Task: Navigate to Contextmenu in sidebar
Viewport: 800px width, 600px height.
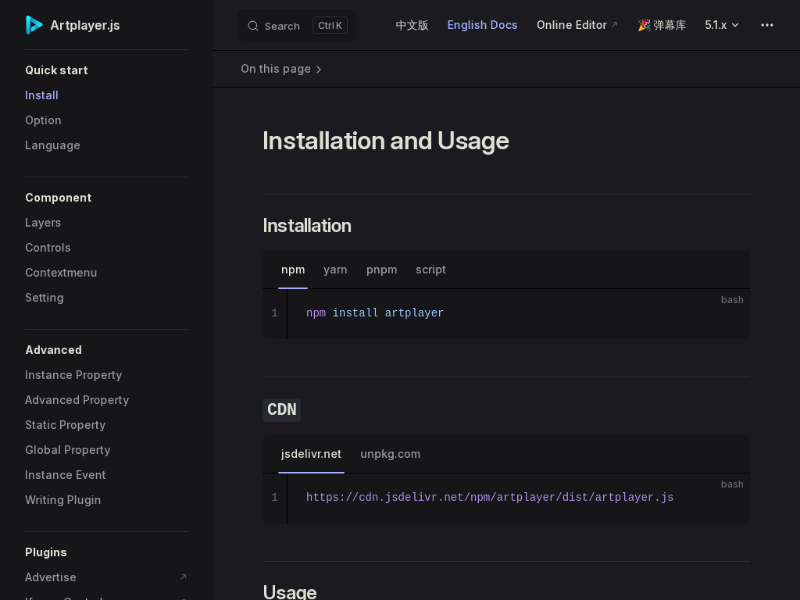Action: click(x=61, y=272)
